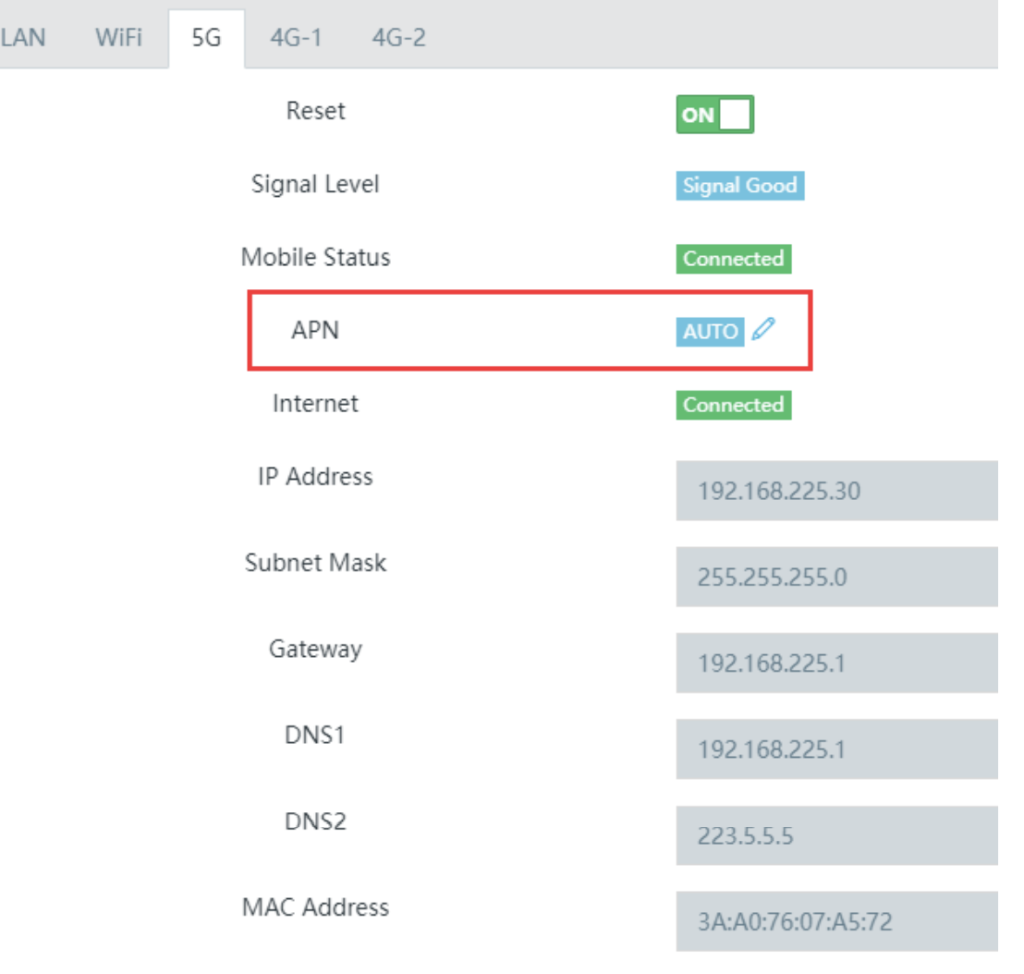Click the APN label text
Screen dimensions: 1024x974
coord(315,330)
